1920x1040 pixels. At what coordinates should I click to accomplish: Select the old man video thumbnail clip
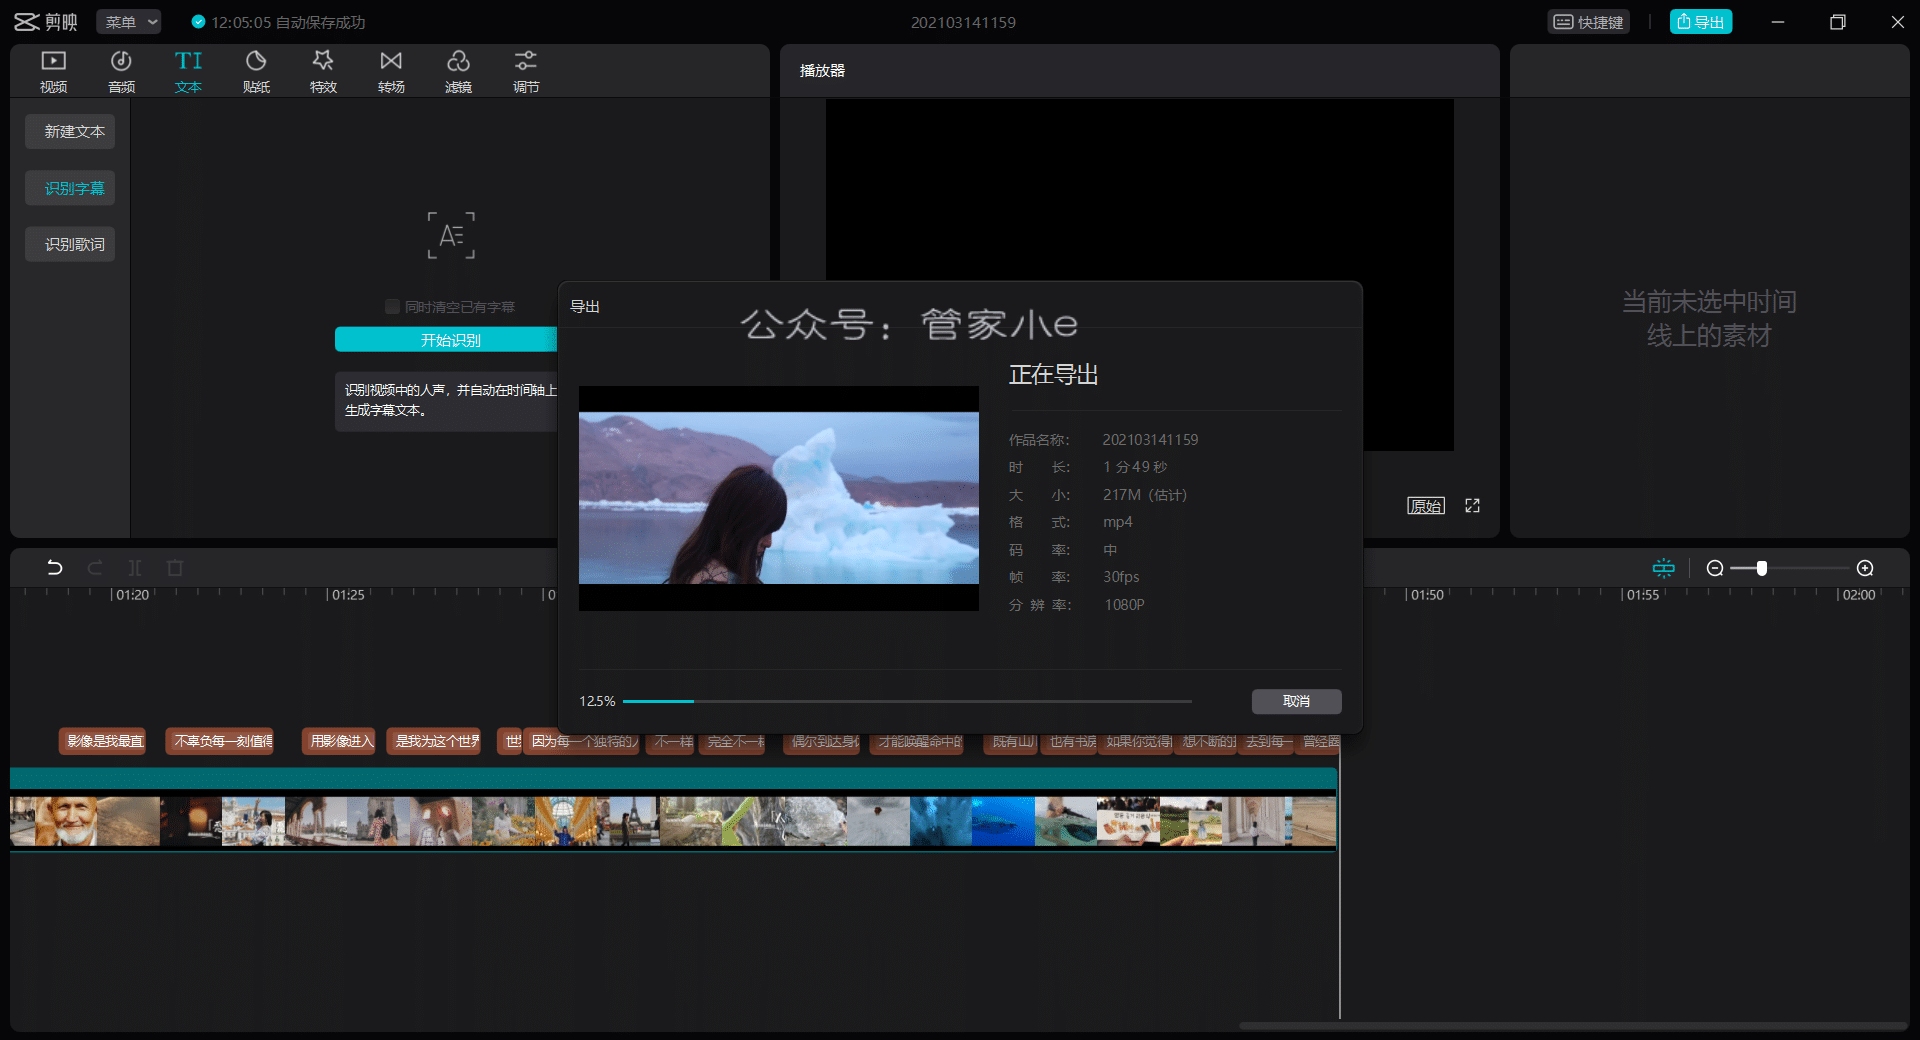(66, 821)
